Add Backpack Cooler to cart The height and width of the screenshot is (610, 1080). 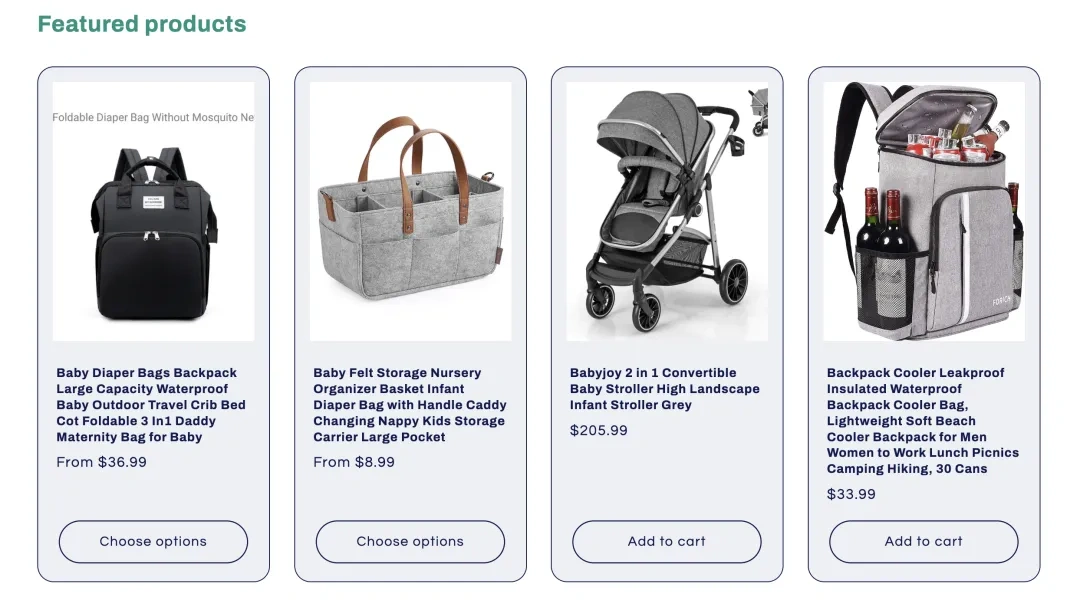(923, 542)
